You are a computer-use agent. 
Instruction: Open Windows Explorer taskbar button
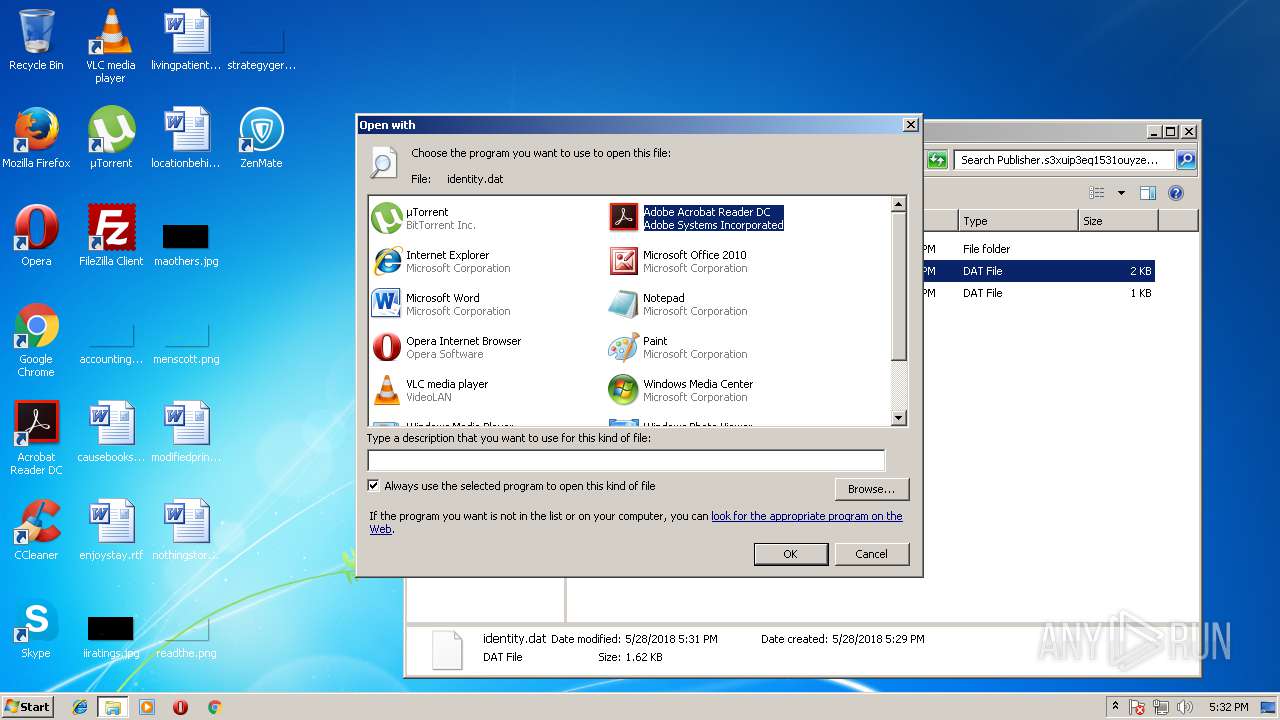tap(113, 707)
